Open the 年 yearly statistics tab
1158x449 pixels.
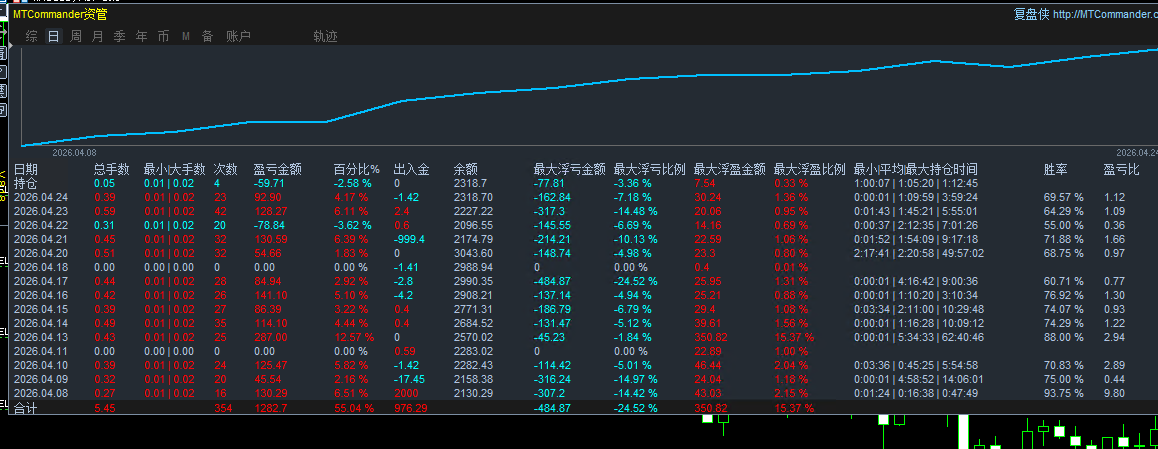(142, 37)
